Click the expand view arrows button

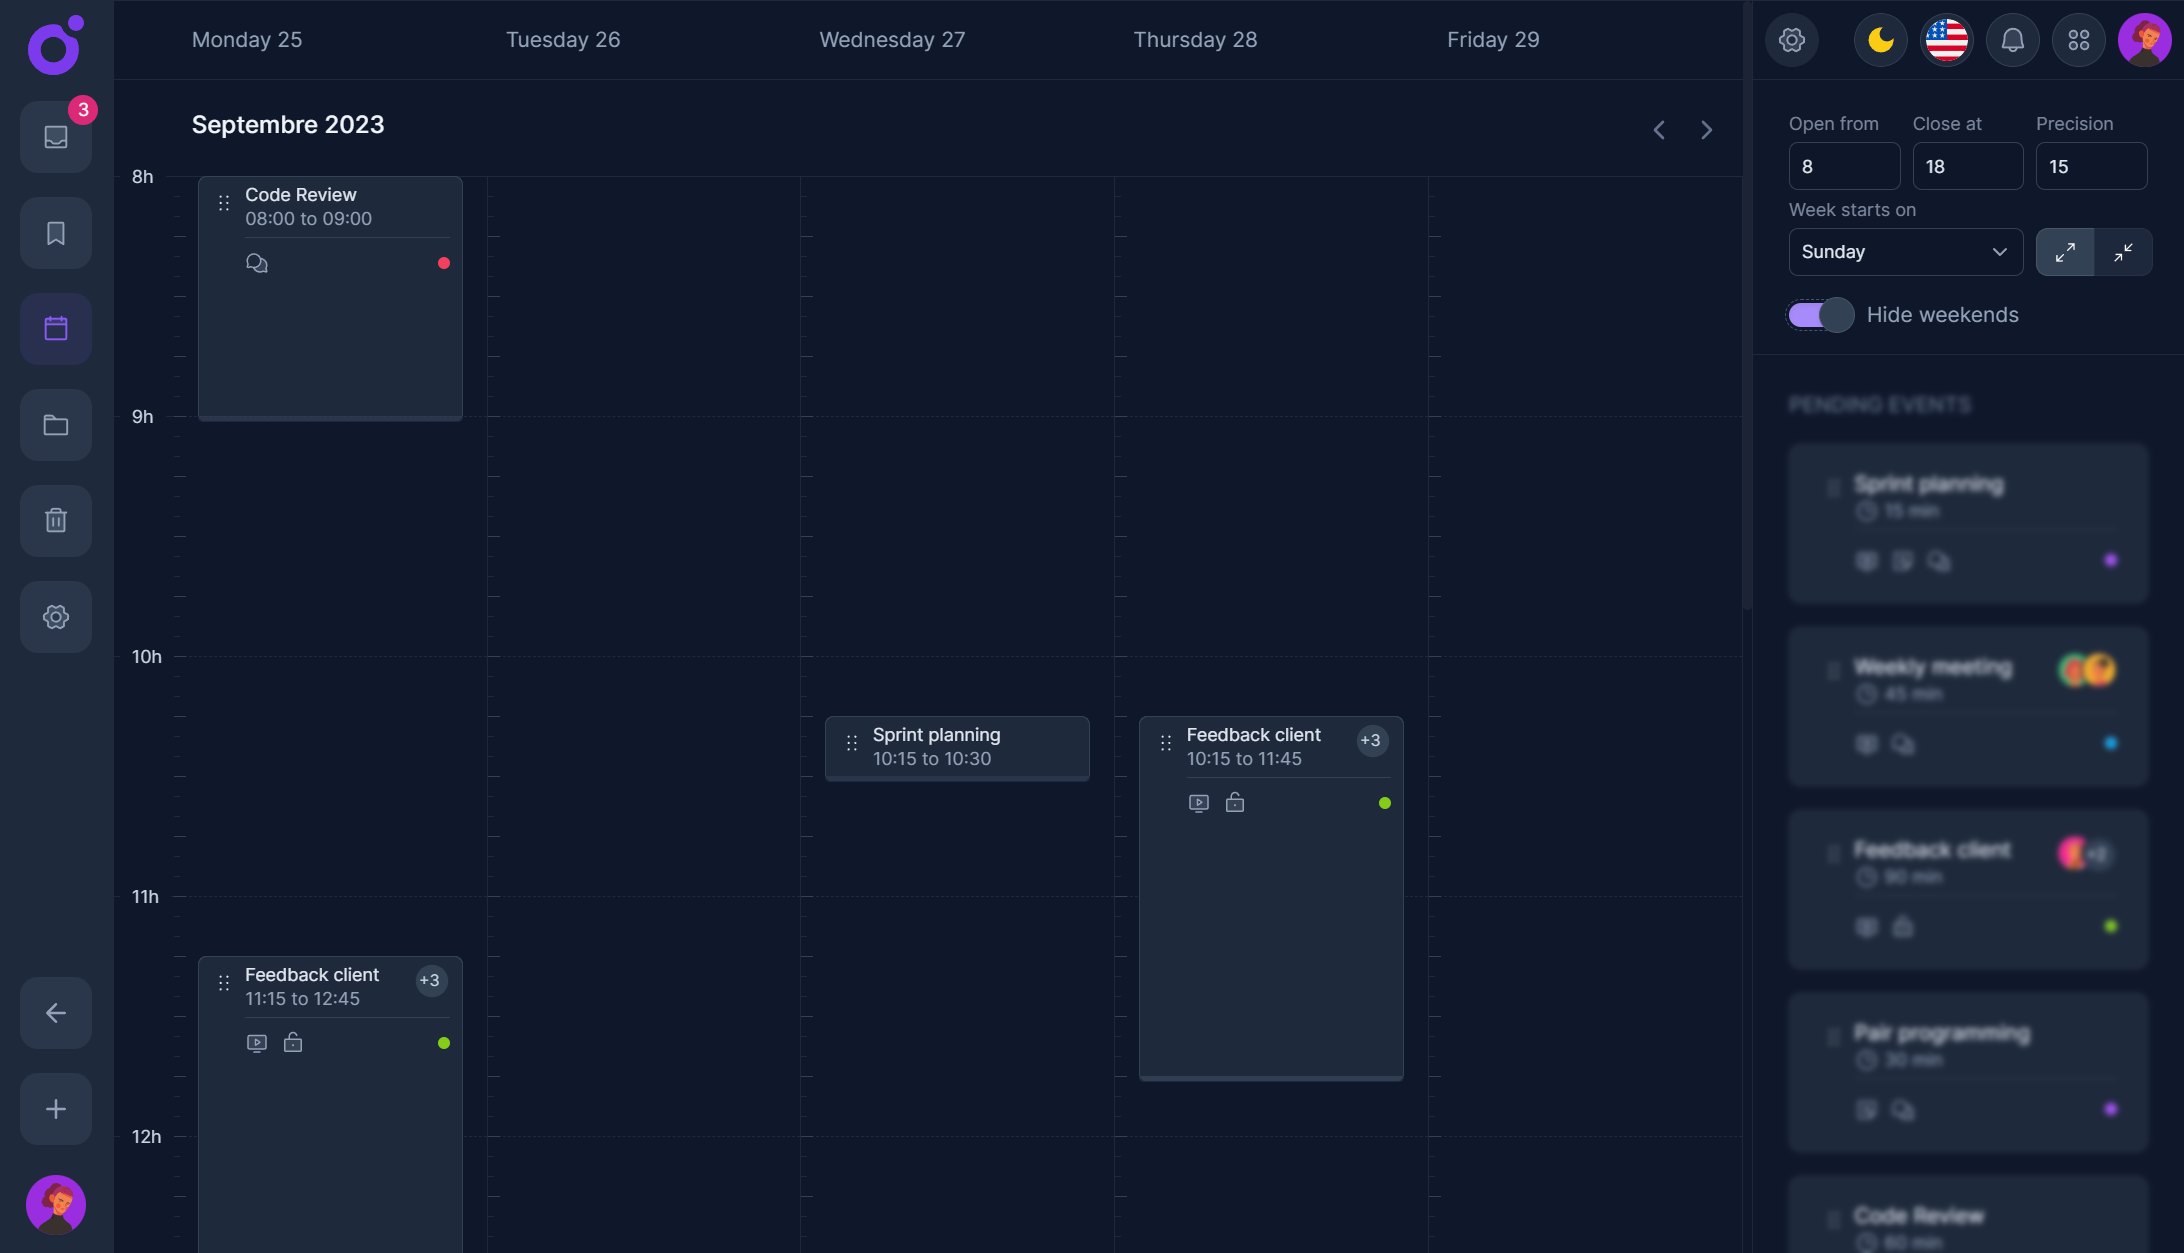pos(2065,252)
